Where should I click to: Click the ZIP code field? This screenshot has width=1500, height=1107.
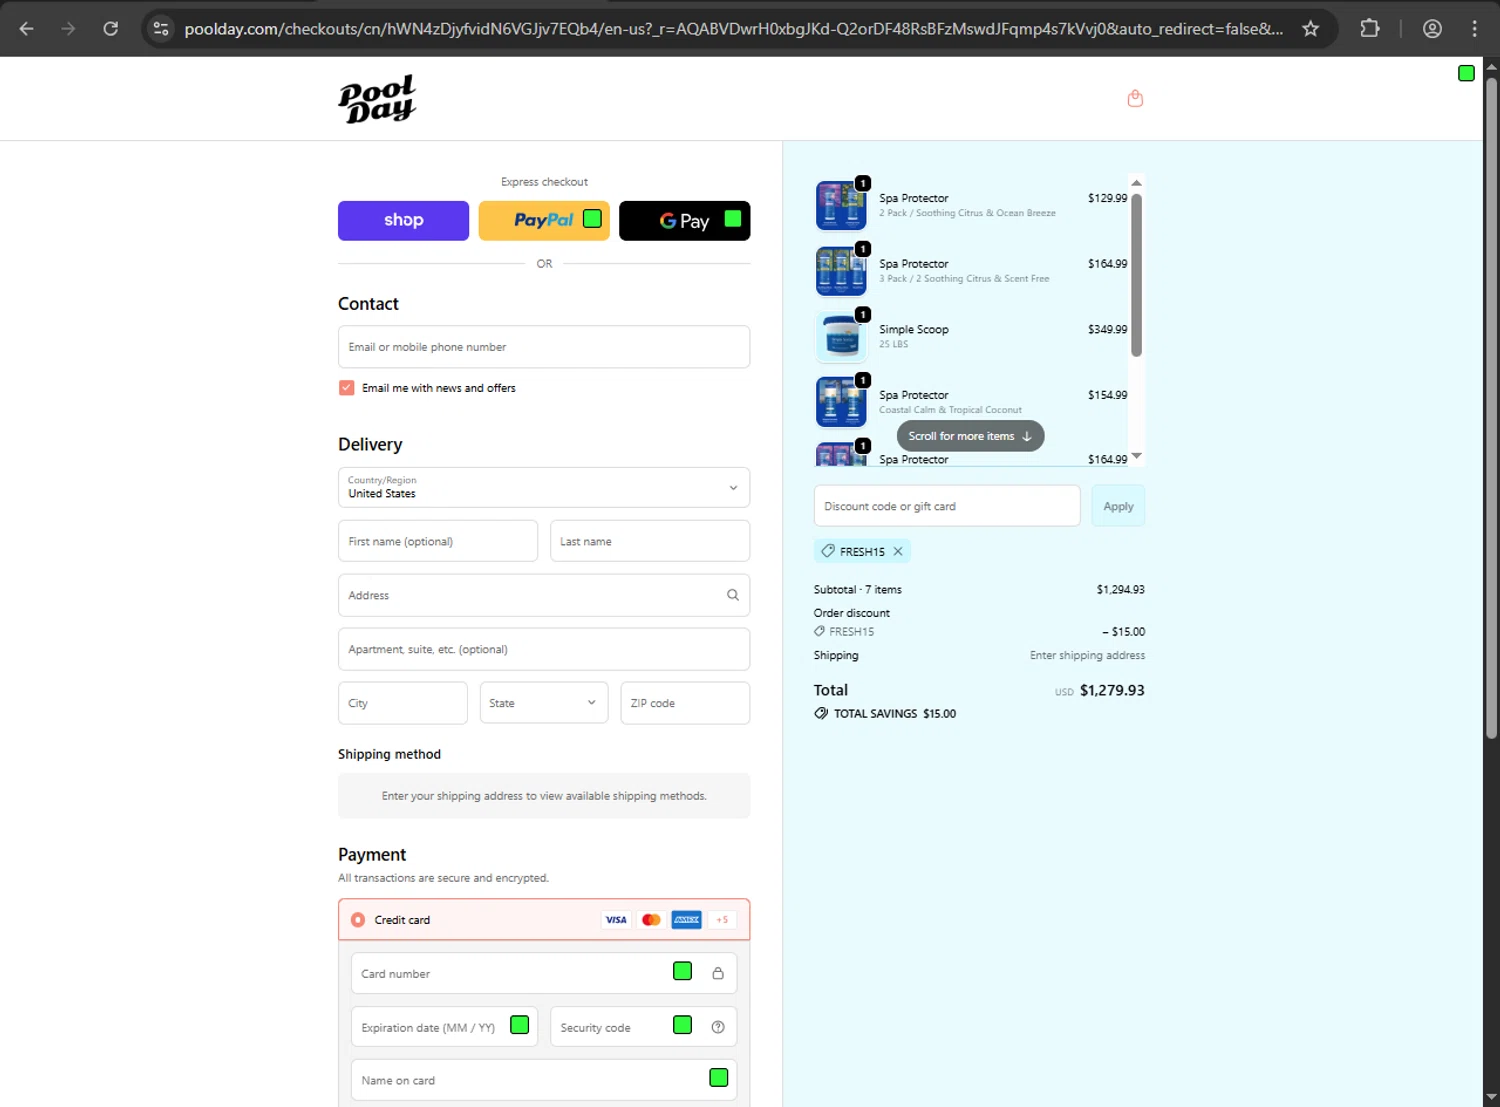(x=685, y=703)
